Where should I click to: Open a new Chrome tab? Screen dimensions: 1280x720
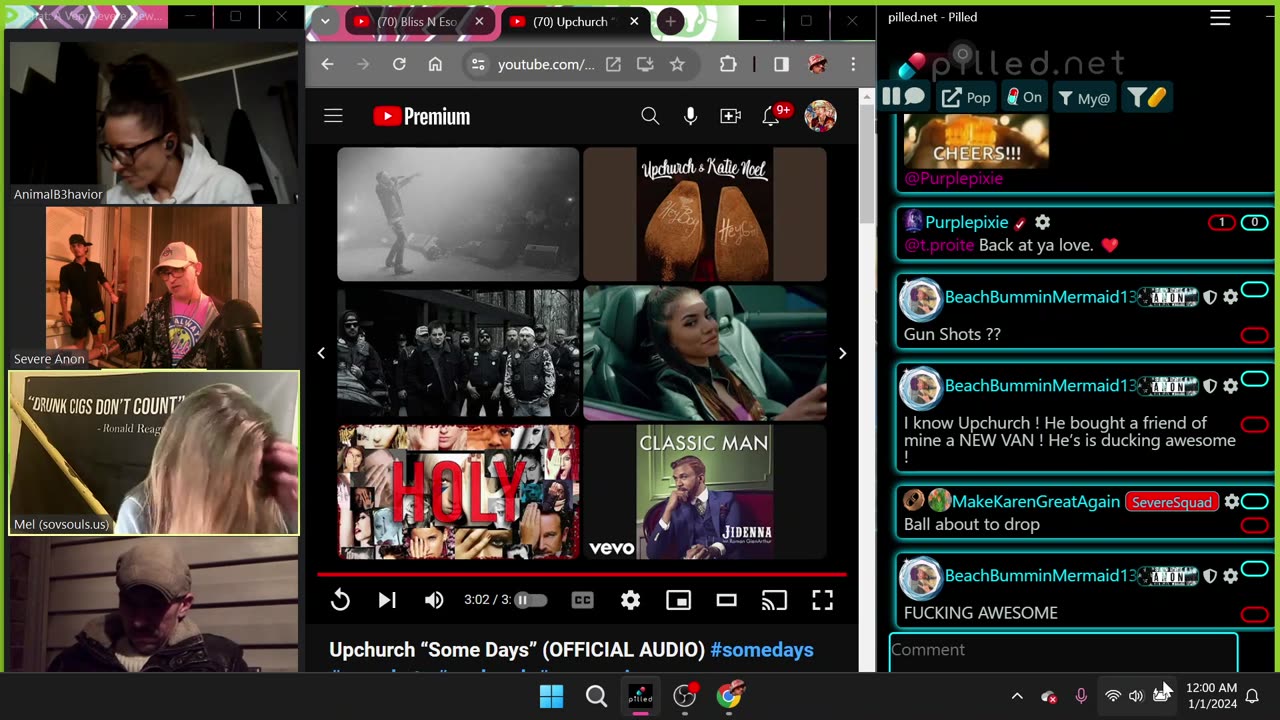pyautogui.click(x=670, y=21)
